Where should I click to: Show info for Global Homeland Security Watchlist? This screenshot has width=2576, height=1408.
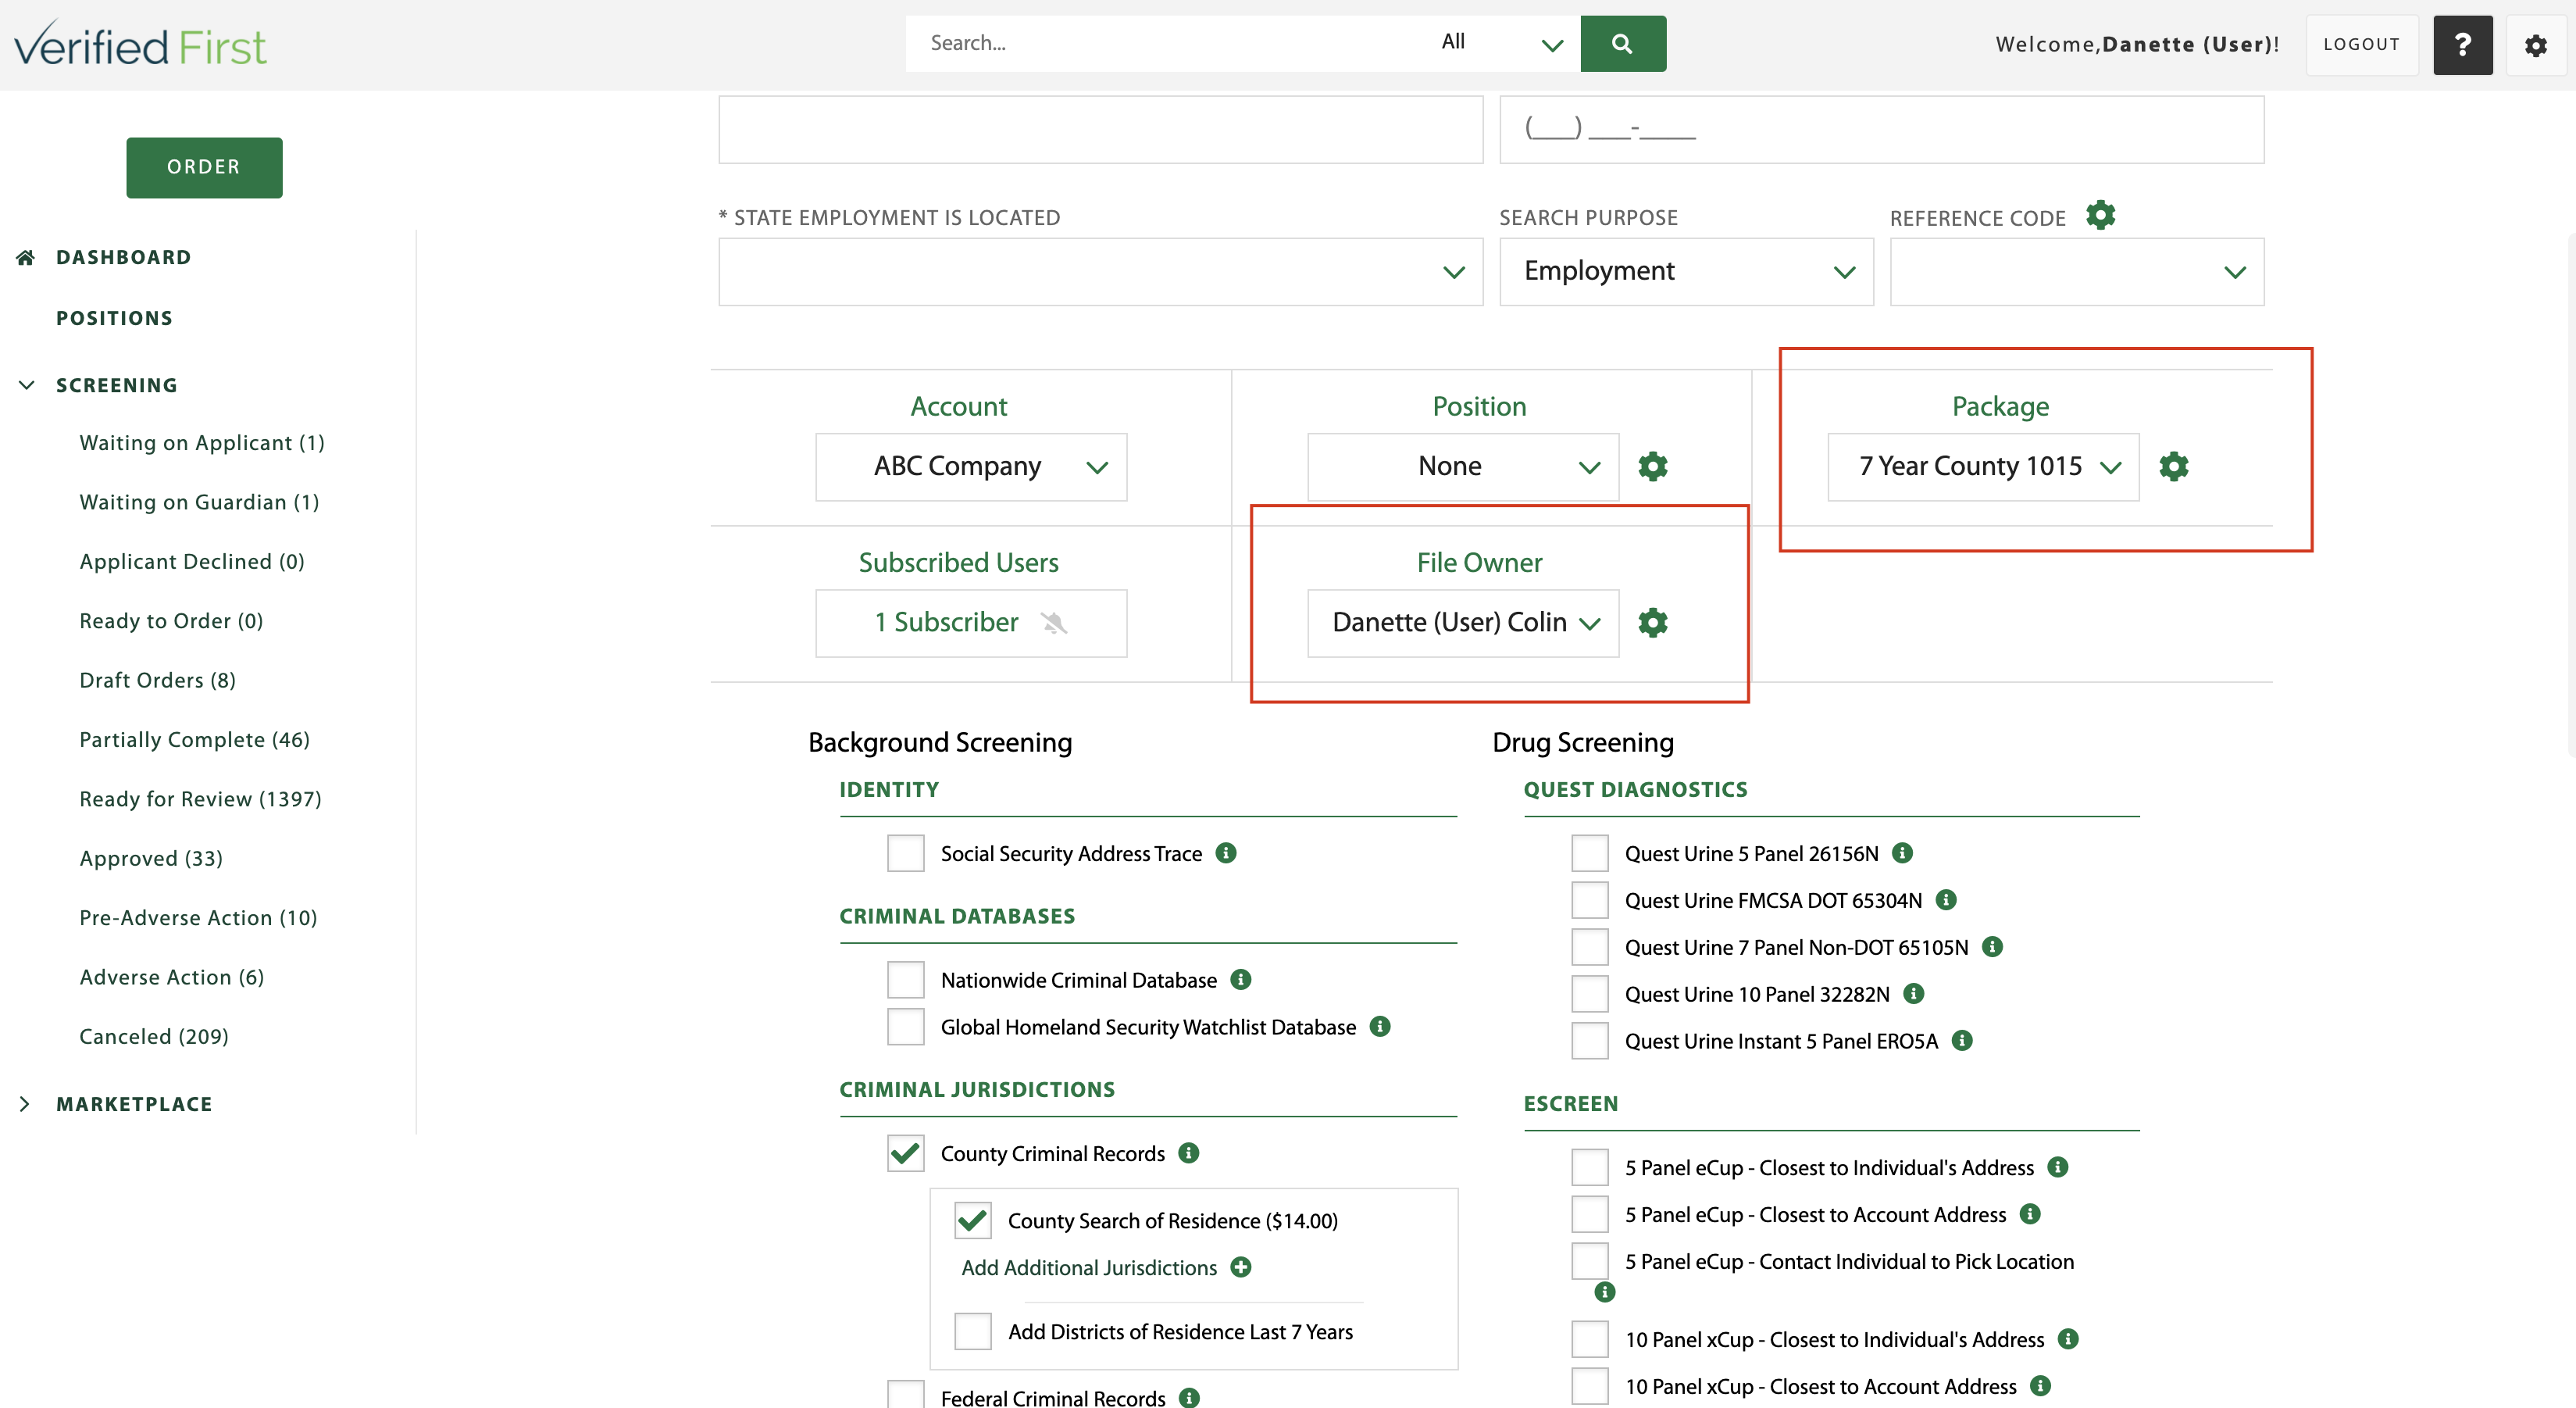click(1380, 1026)
